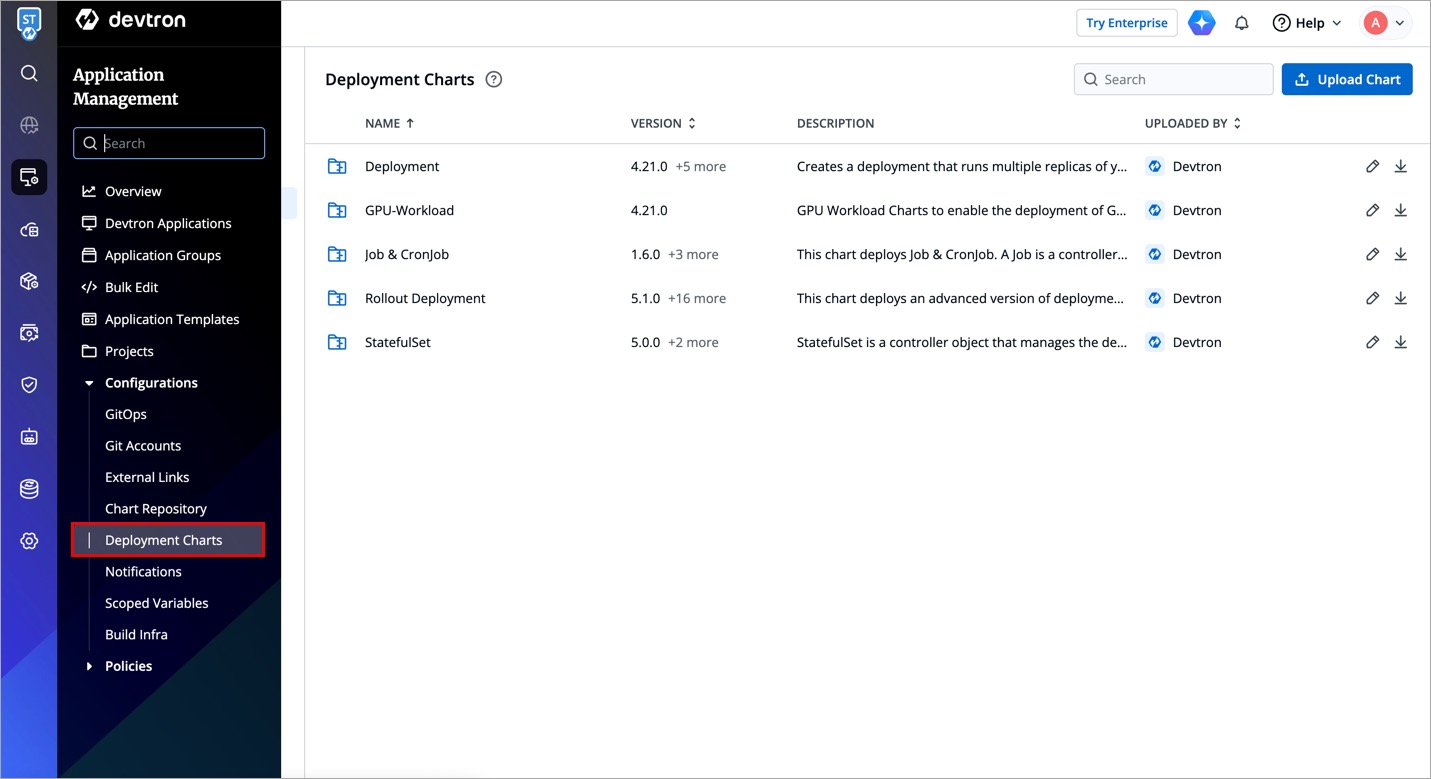Click the Deployment Charts help question icon
The height and width of the screenshot is (779, 1431).
493,80
